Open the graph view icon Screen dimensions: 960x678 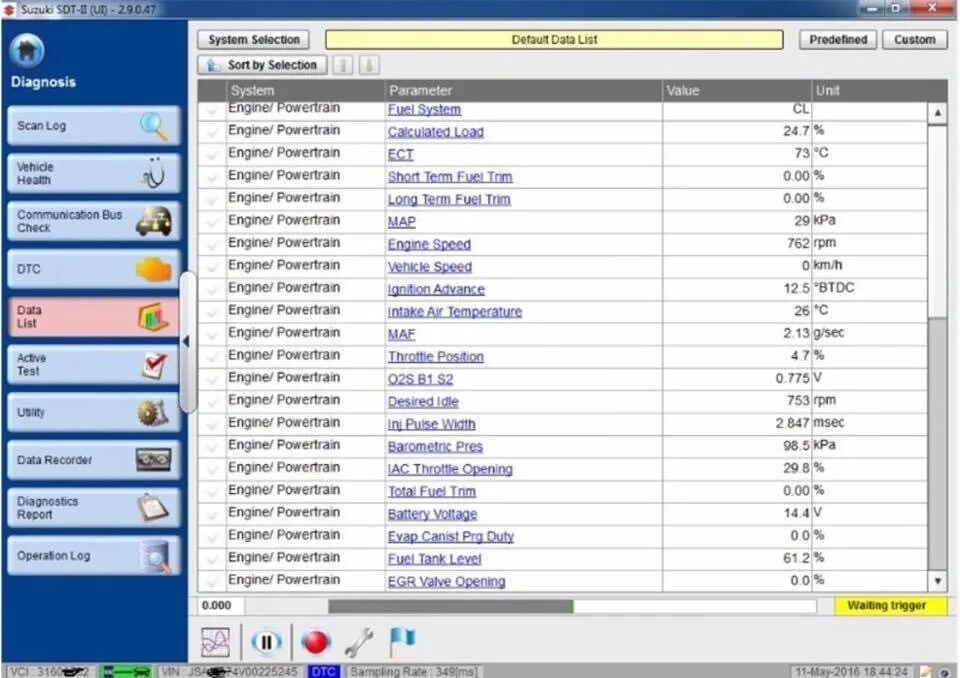coord(216,642)
